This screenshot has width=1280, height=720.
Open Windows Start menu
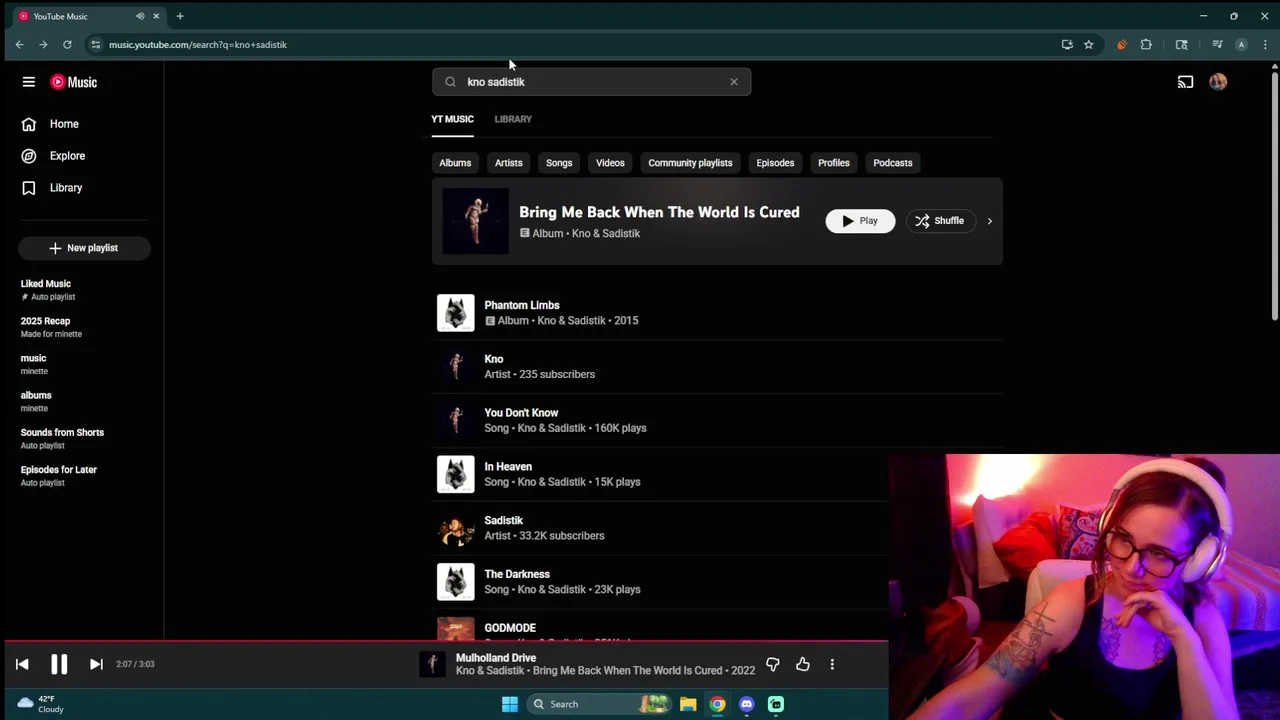click(509, 704)
